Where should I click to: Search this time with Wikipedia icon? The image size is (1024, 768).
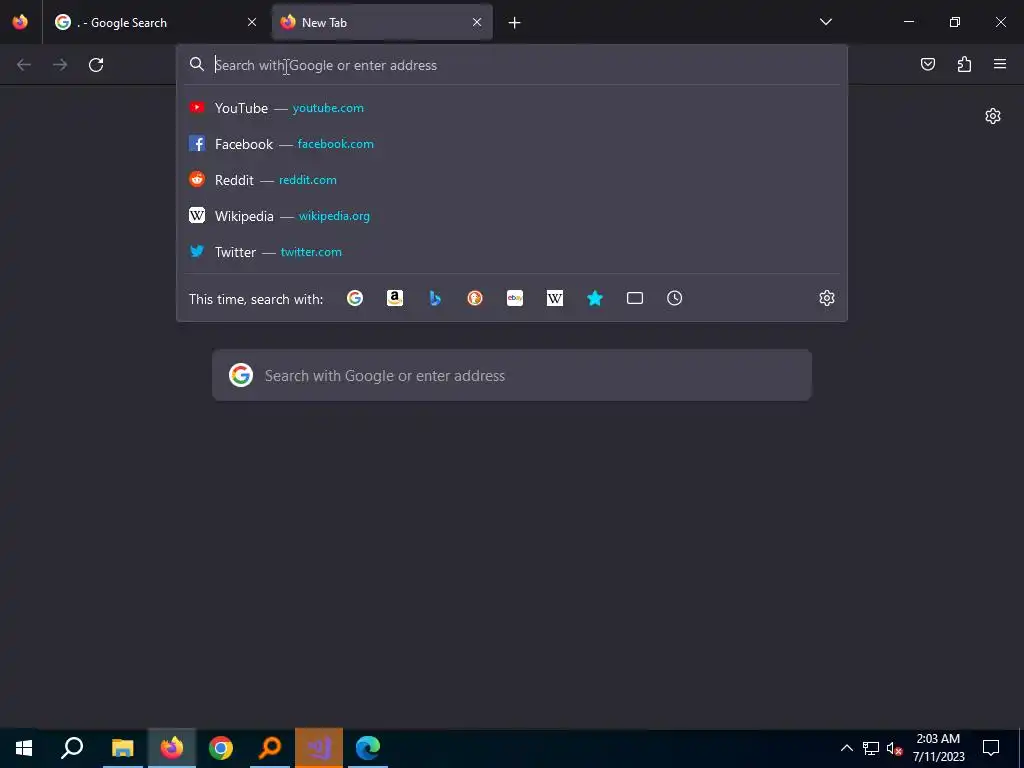(x=554, y=298)
